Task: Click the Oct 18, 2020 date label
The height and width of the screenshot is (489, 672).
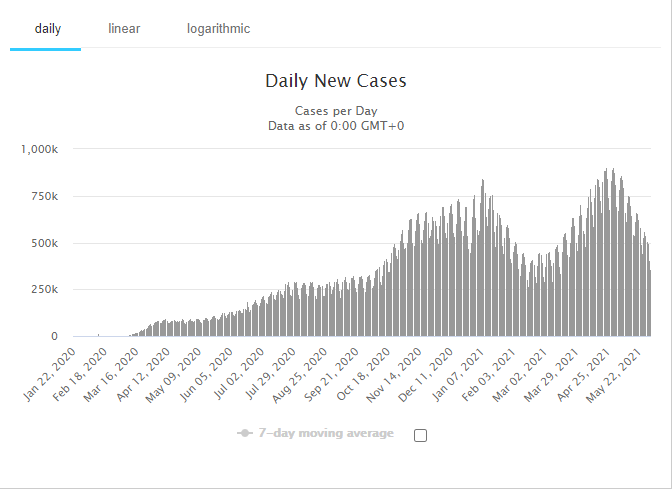Action: [363, 375]
